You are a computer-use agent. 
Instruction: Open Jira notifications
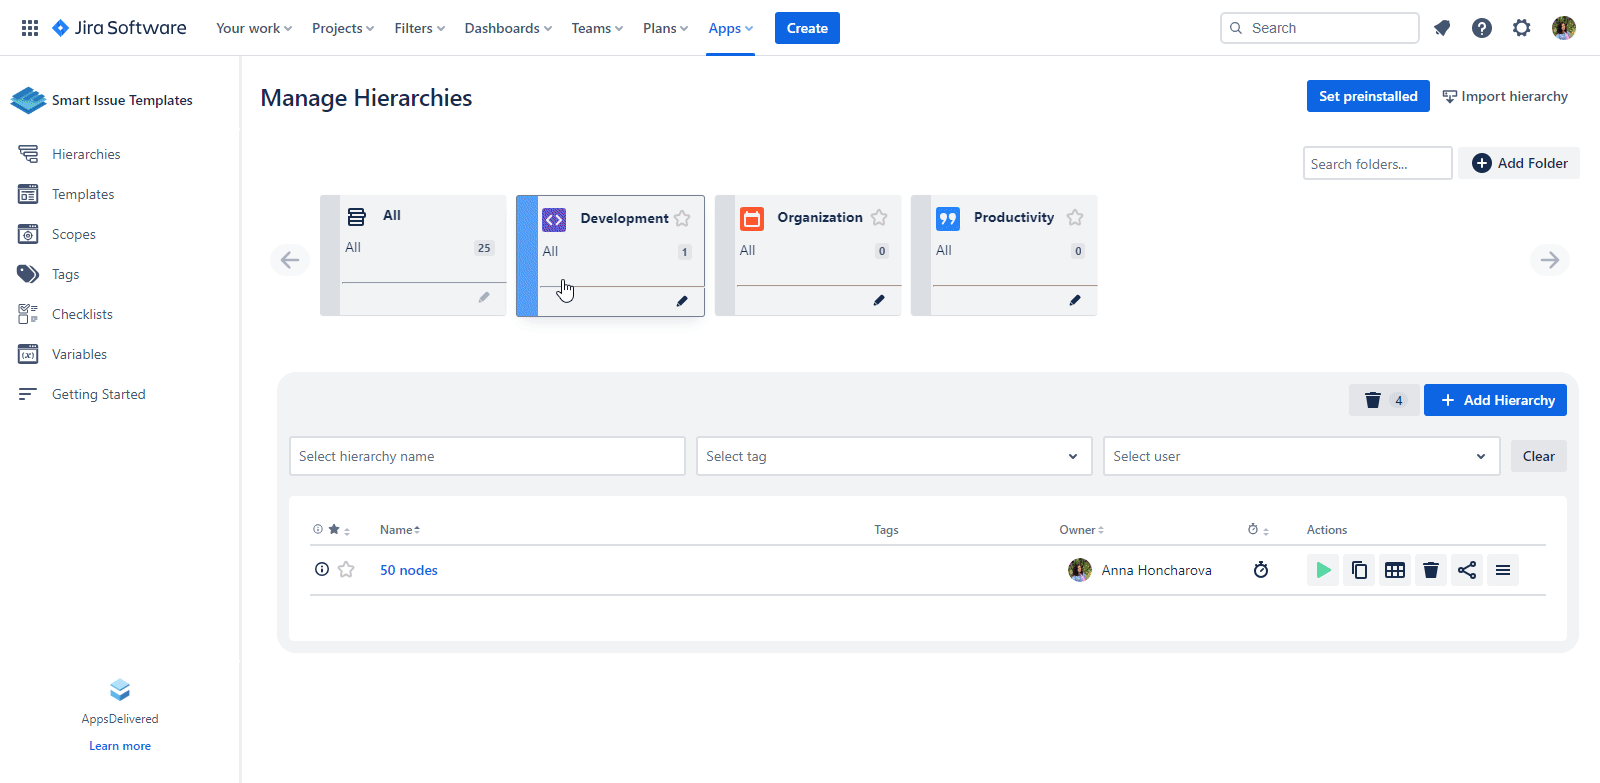(x=1442, y=28)
